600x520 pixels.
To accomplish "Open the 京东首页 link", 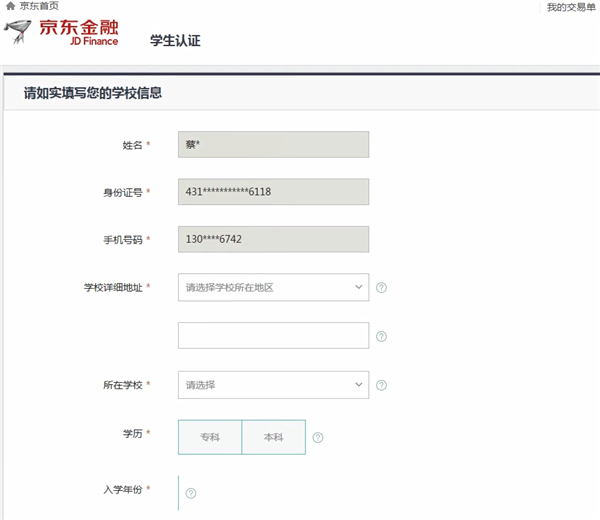I will click(x=39, y=6).
